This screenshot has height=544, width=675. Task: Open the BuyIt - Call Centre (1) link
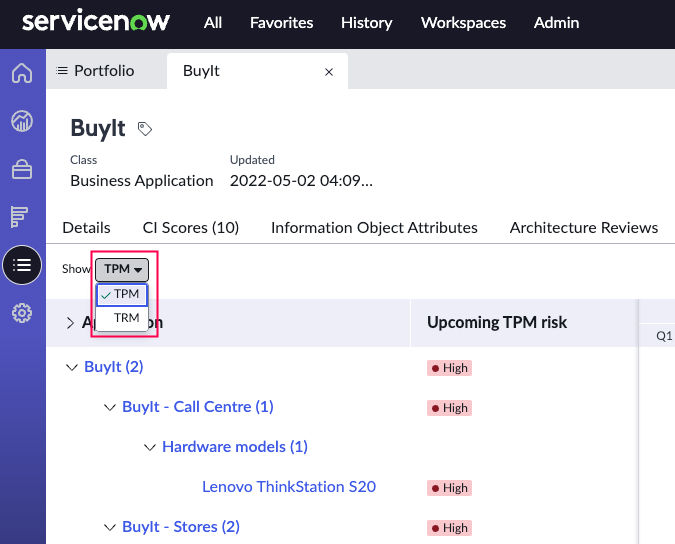point(198,407)
